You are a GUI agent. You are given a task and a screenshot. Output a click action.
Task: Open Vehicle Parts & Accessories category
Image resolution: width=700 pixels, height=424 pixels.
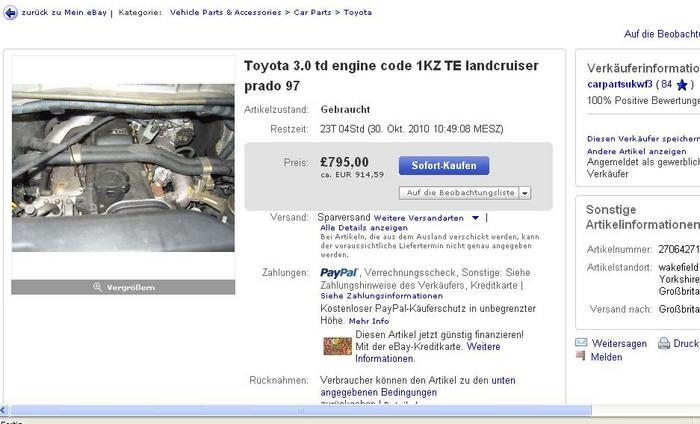pos(225,12)
